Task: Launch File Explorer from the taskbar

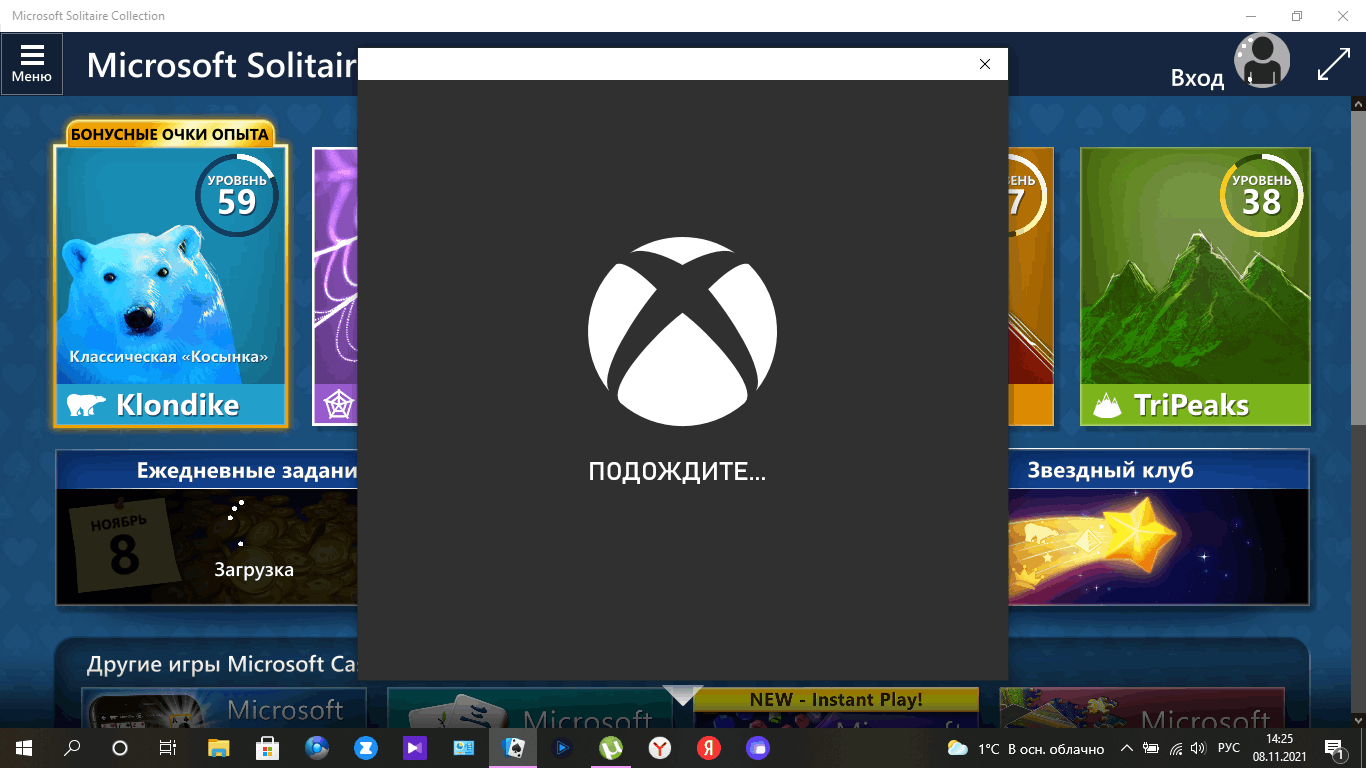Action: click(x=219, y=748)
